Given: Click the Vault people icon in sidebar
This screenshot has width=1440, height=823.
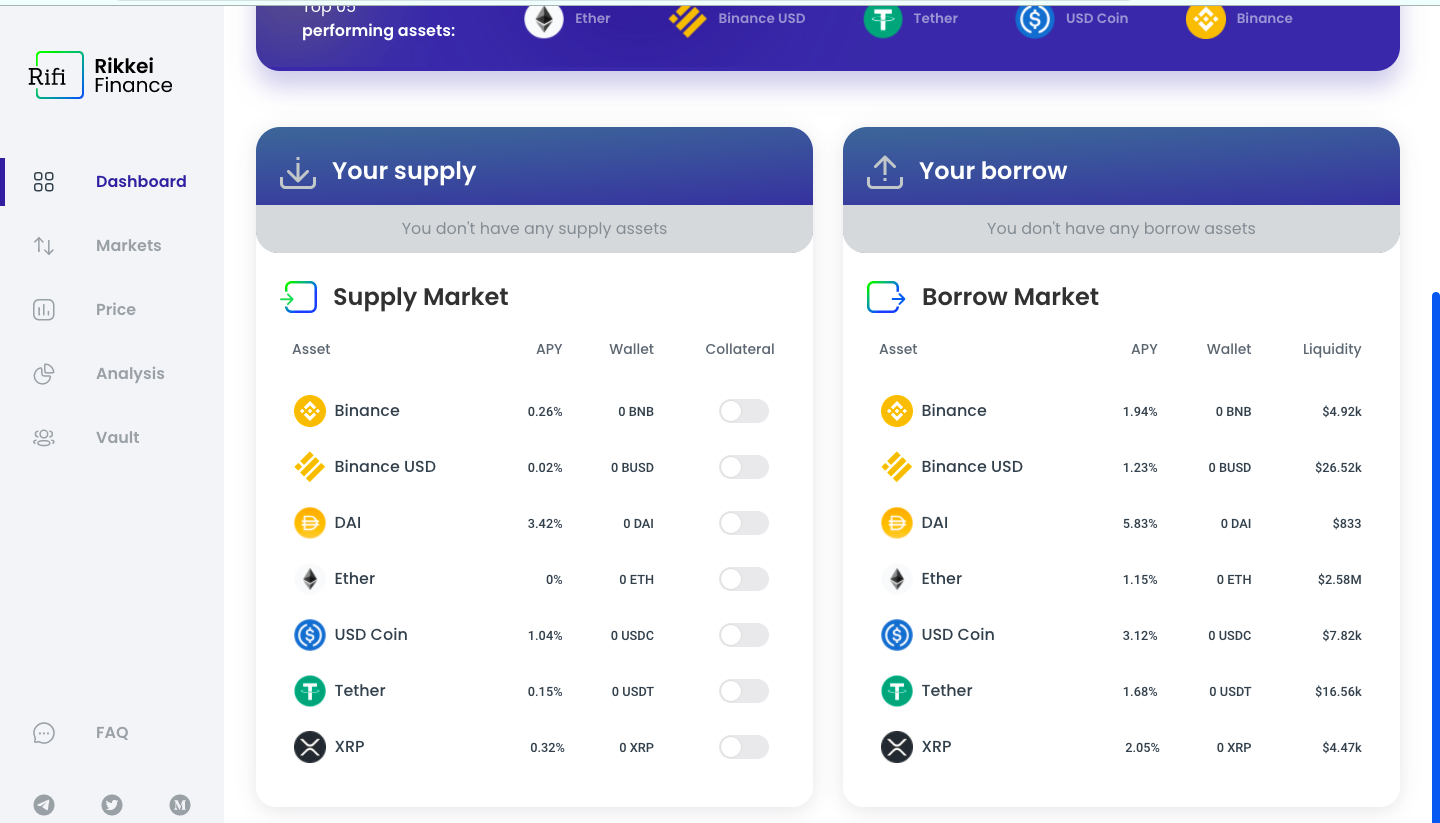Looking at the screenshot, I should 44,438.
